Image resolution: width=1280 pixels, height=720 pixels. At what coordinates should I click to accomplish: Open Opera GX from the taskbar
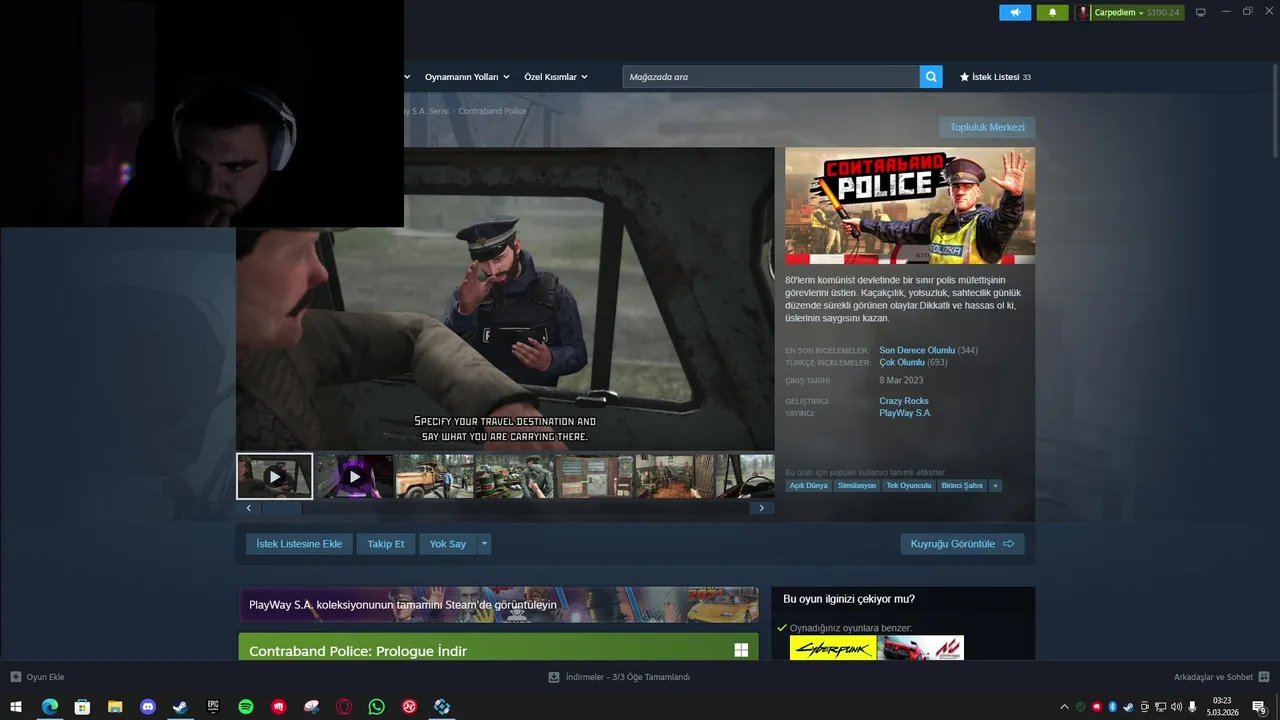click(x=344, y=707)
